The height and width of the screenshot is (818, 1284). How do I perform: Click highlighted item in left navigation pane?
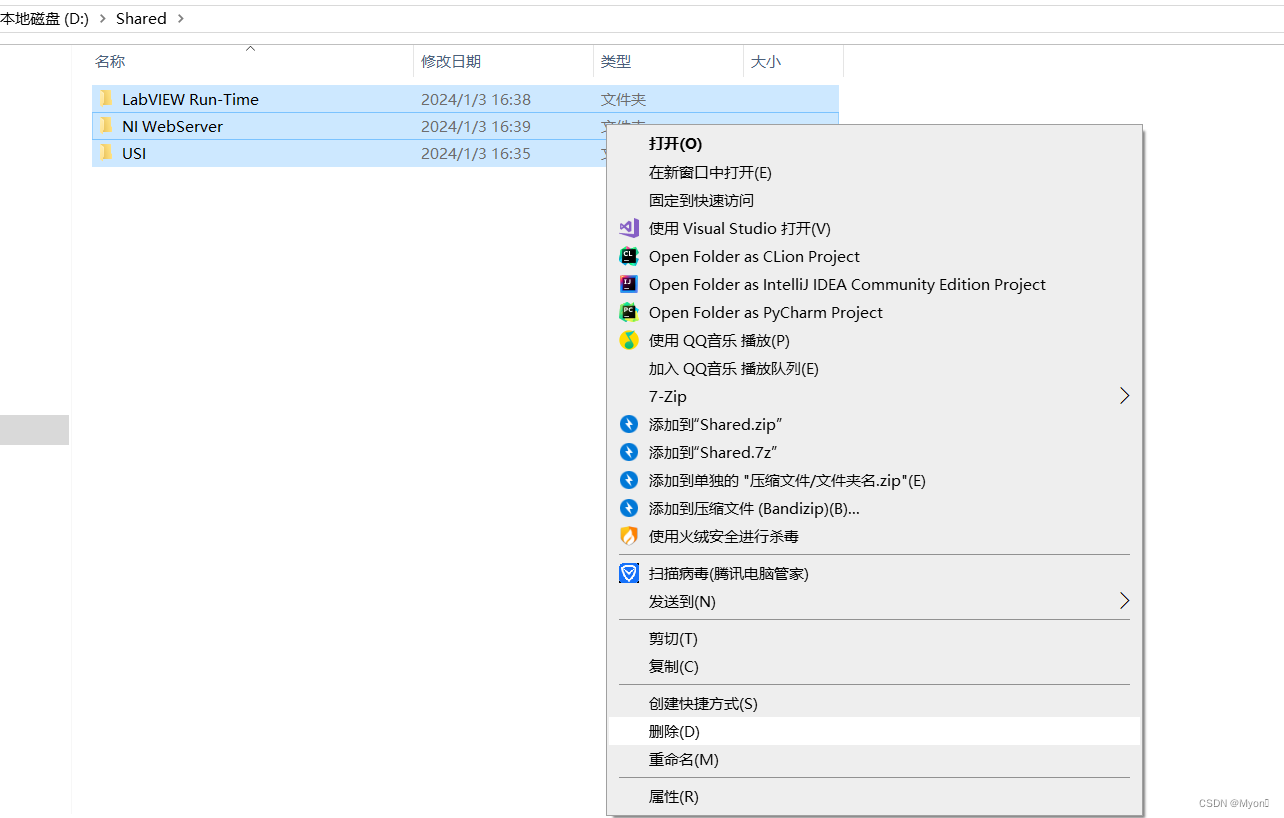34,429
